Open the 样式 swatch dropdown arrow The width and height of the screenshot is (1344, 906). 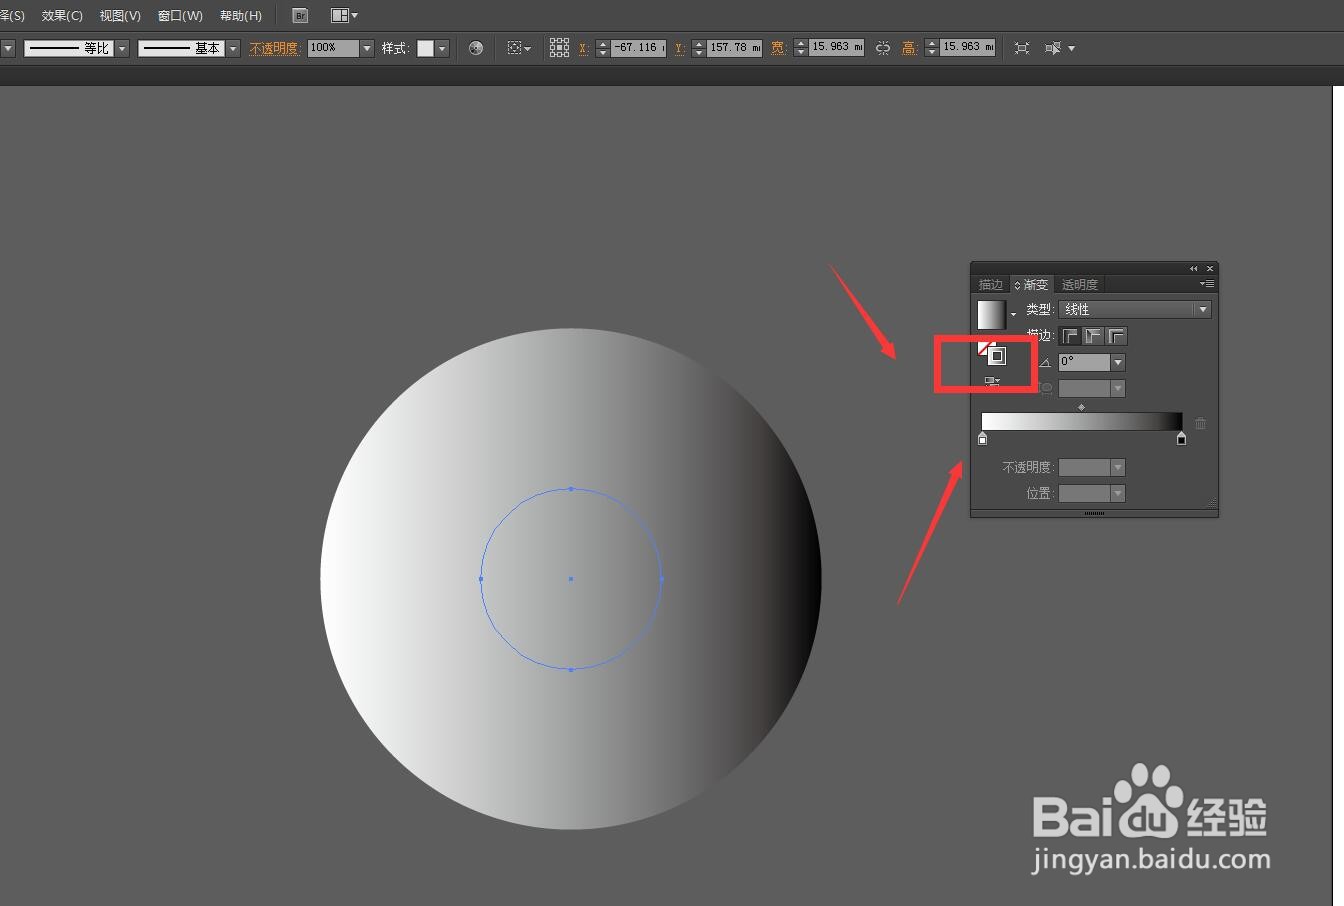[442, 48]
